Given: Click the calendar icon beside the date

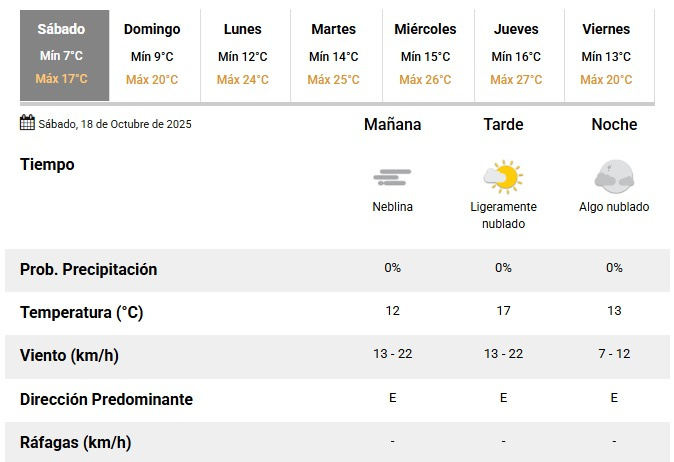Looking at the screenshot, I should (x=27, y=123).
